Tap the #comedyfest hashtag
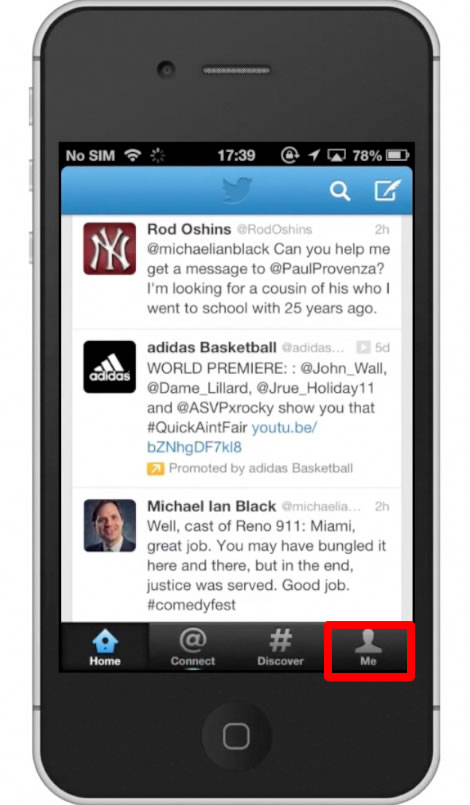470x805 pixels. pyautogui.click(x=192, y=604)
